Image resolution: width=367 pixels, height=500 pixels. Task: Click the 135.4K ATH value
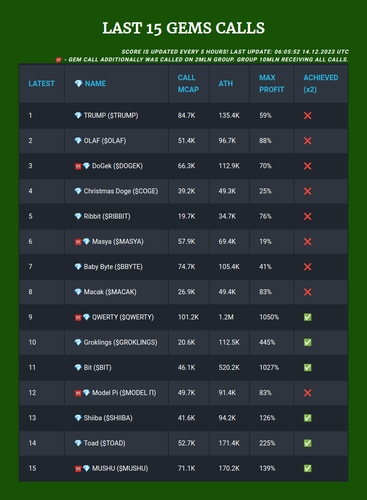(x=229, y=116)
